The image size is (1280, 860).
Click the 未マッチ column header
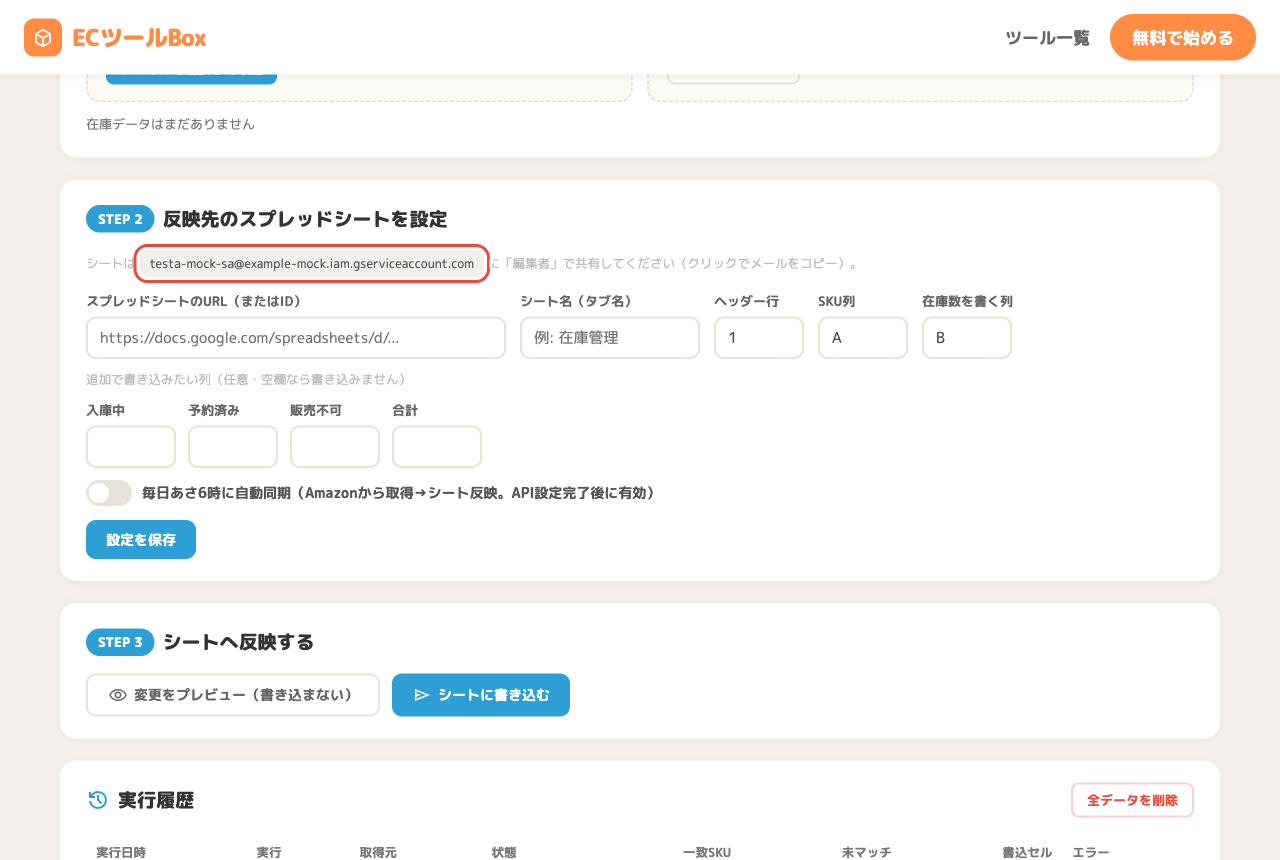click(866, 852)
